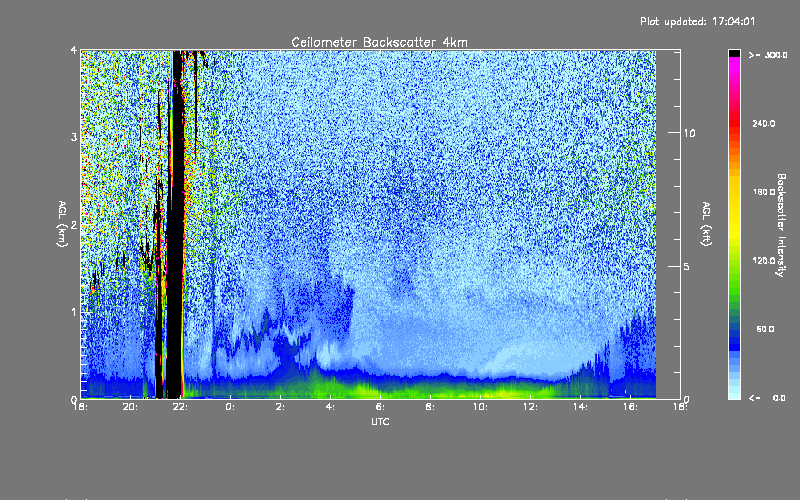Click the '0:' UTC time tick label

[230, 407]
